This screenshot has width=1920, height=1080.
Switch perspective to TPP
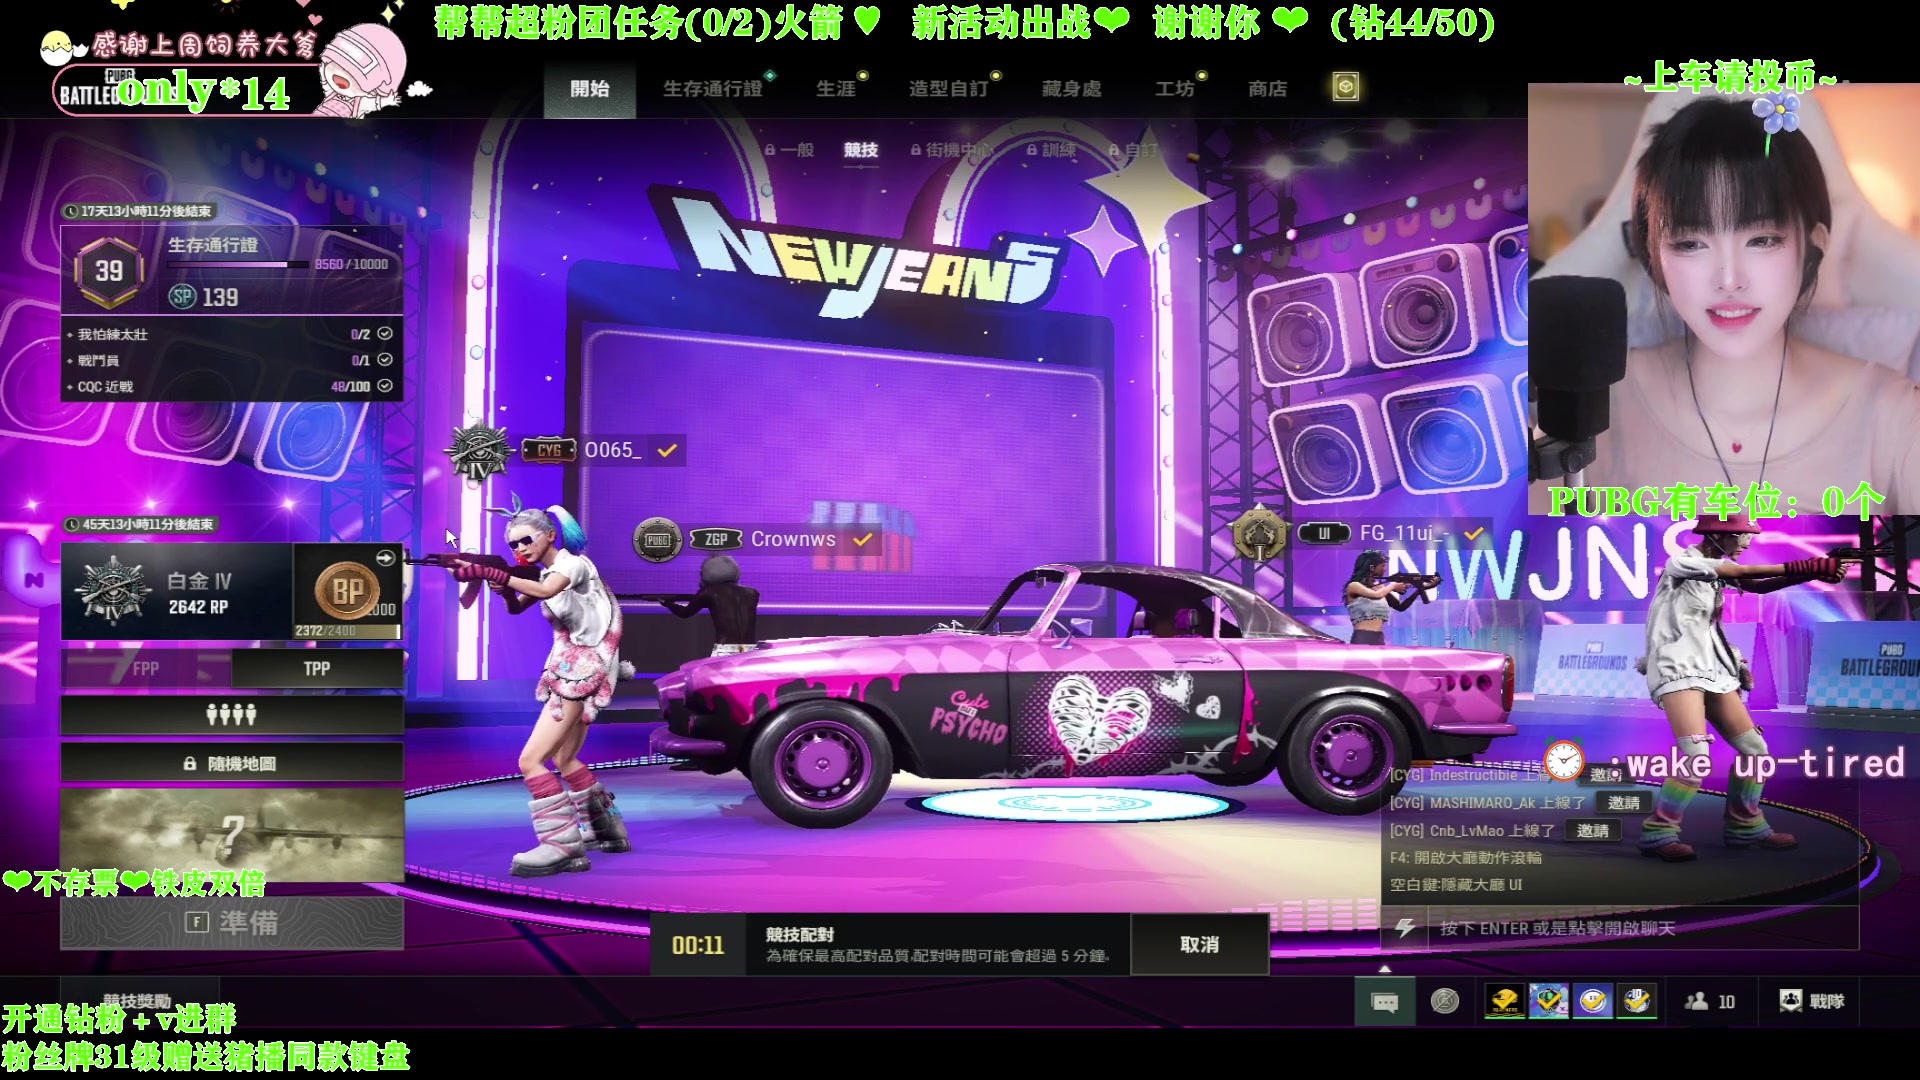pyautogui.click(x=317, y=669)
